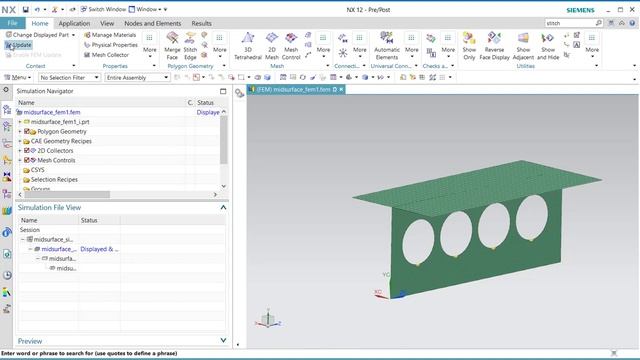The width and height of the screenshot is (640, 360).
Task: Switch to the Application ribbon tab
Action: pos(74,23)
